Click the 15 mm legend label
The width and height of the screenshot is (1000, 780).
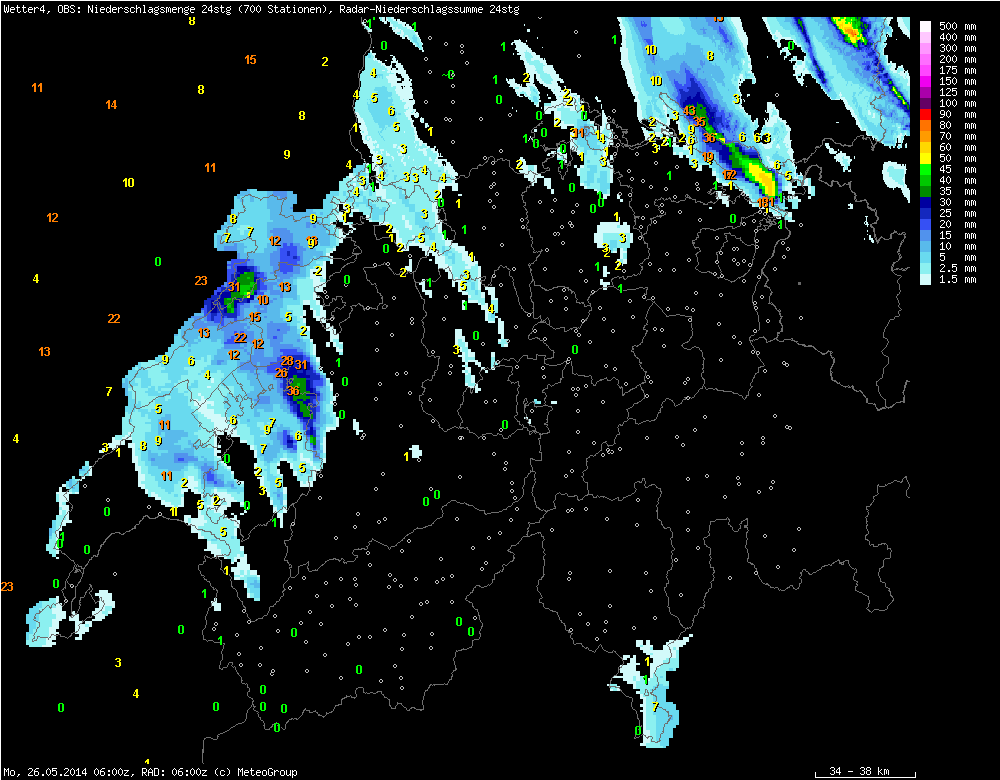[x=957, y=235]
